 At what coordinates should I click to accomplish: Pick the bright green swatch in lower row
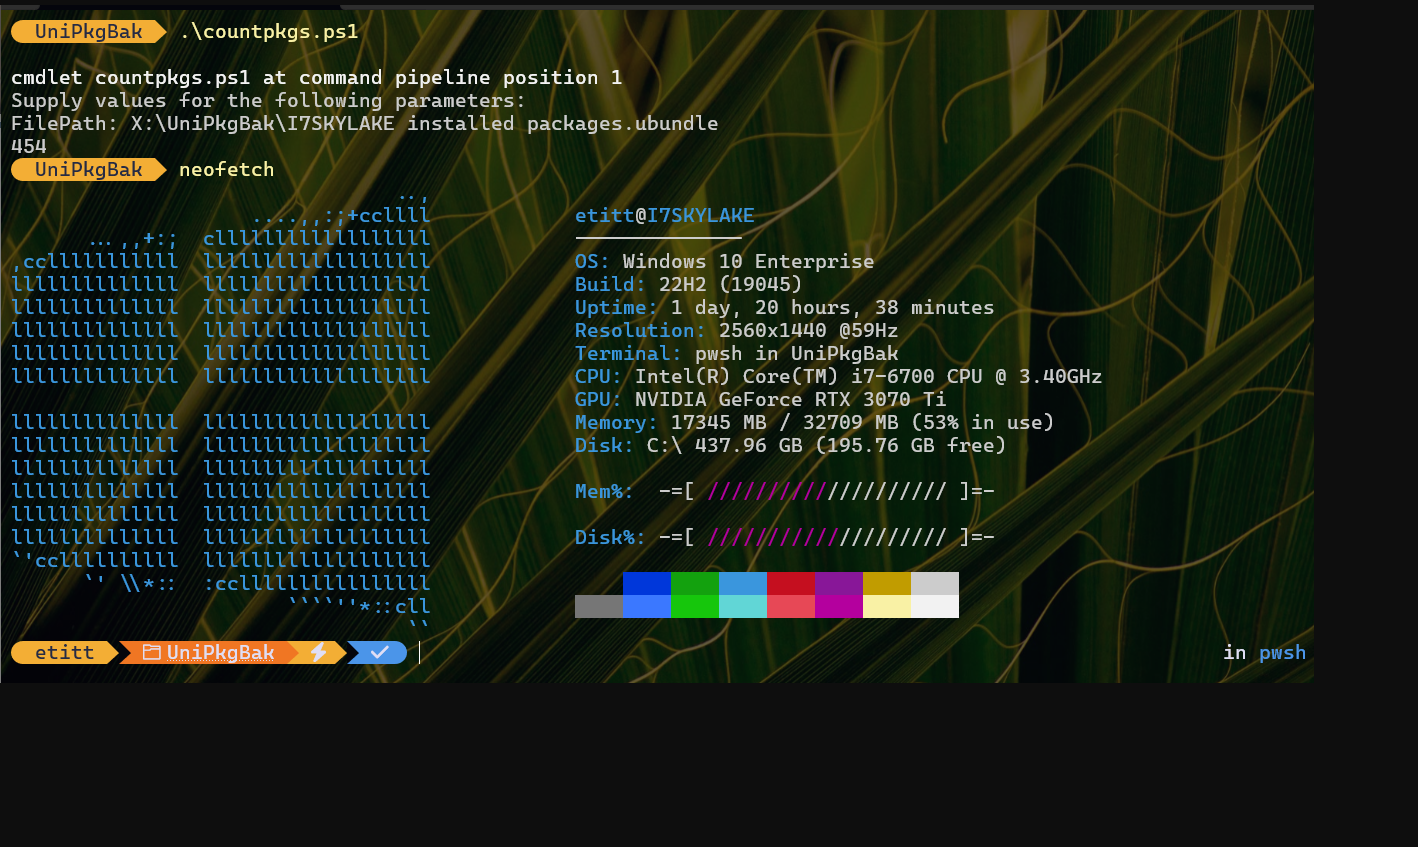pyautogui.click(x=695, y=606)
